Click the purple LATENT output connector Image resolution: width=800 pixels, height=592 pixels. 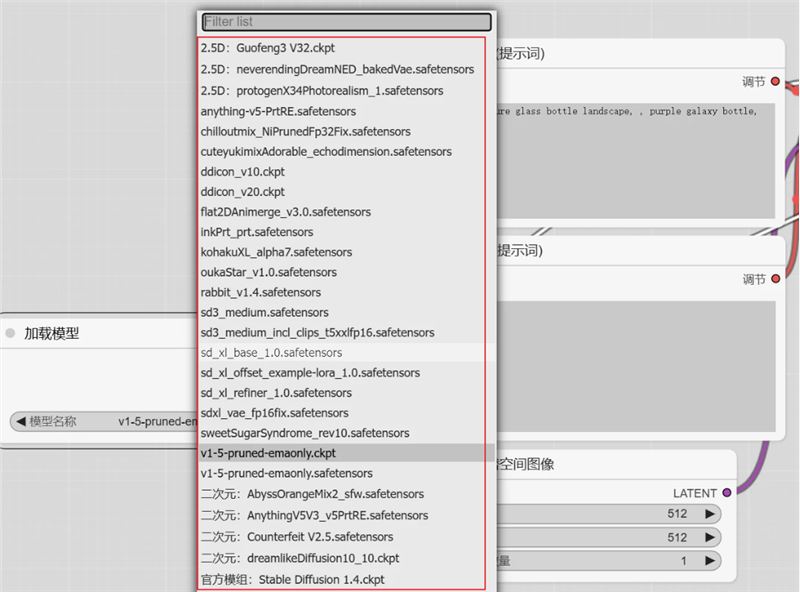coord(727,492)
